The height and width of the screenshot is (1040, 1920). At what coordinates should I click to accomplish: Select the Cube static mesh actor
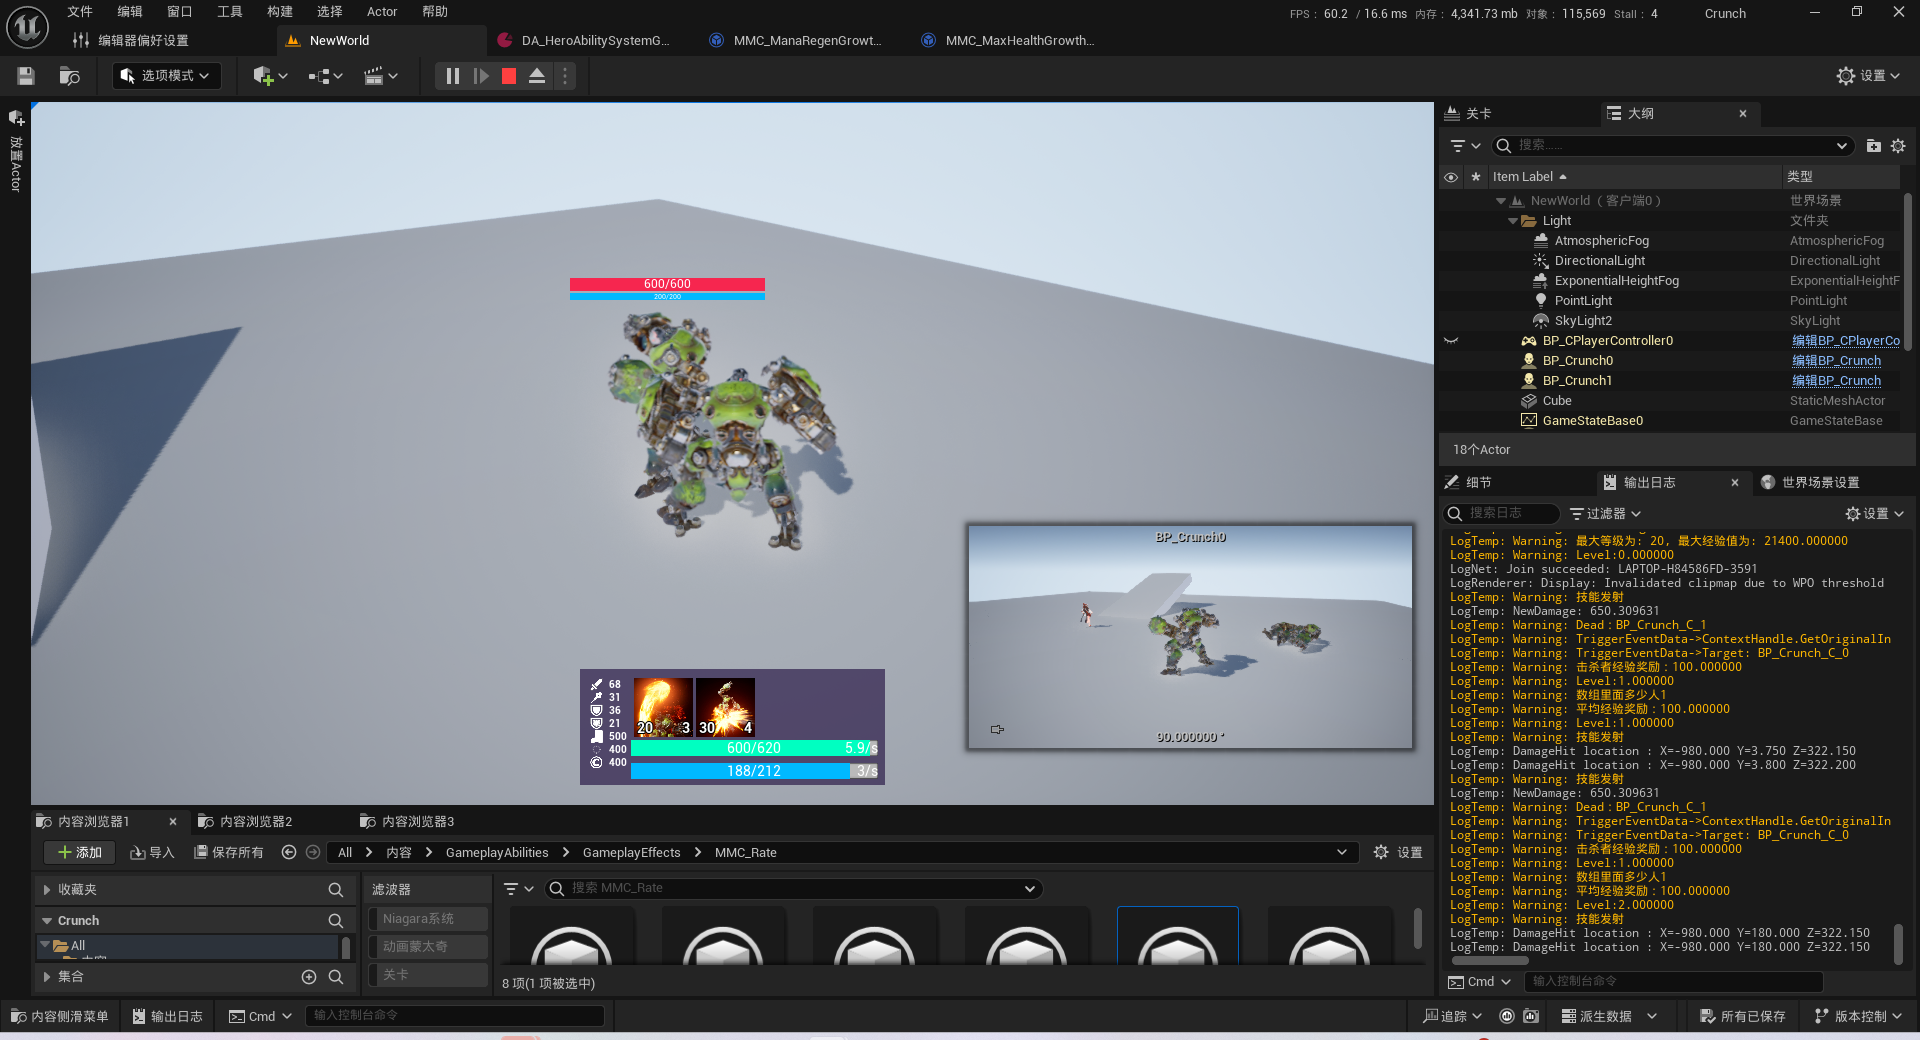1557,401
